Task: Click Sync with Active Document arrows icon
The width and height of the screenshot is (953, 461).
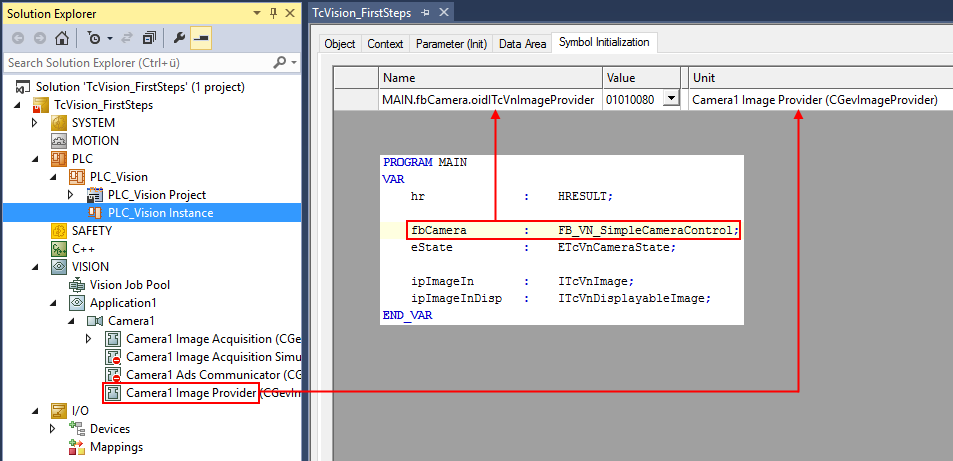Action: 127,38
